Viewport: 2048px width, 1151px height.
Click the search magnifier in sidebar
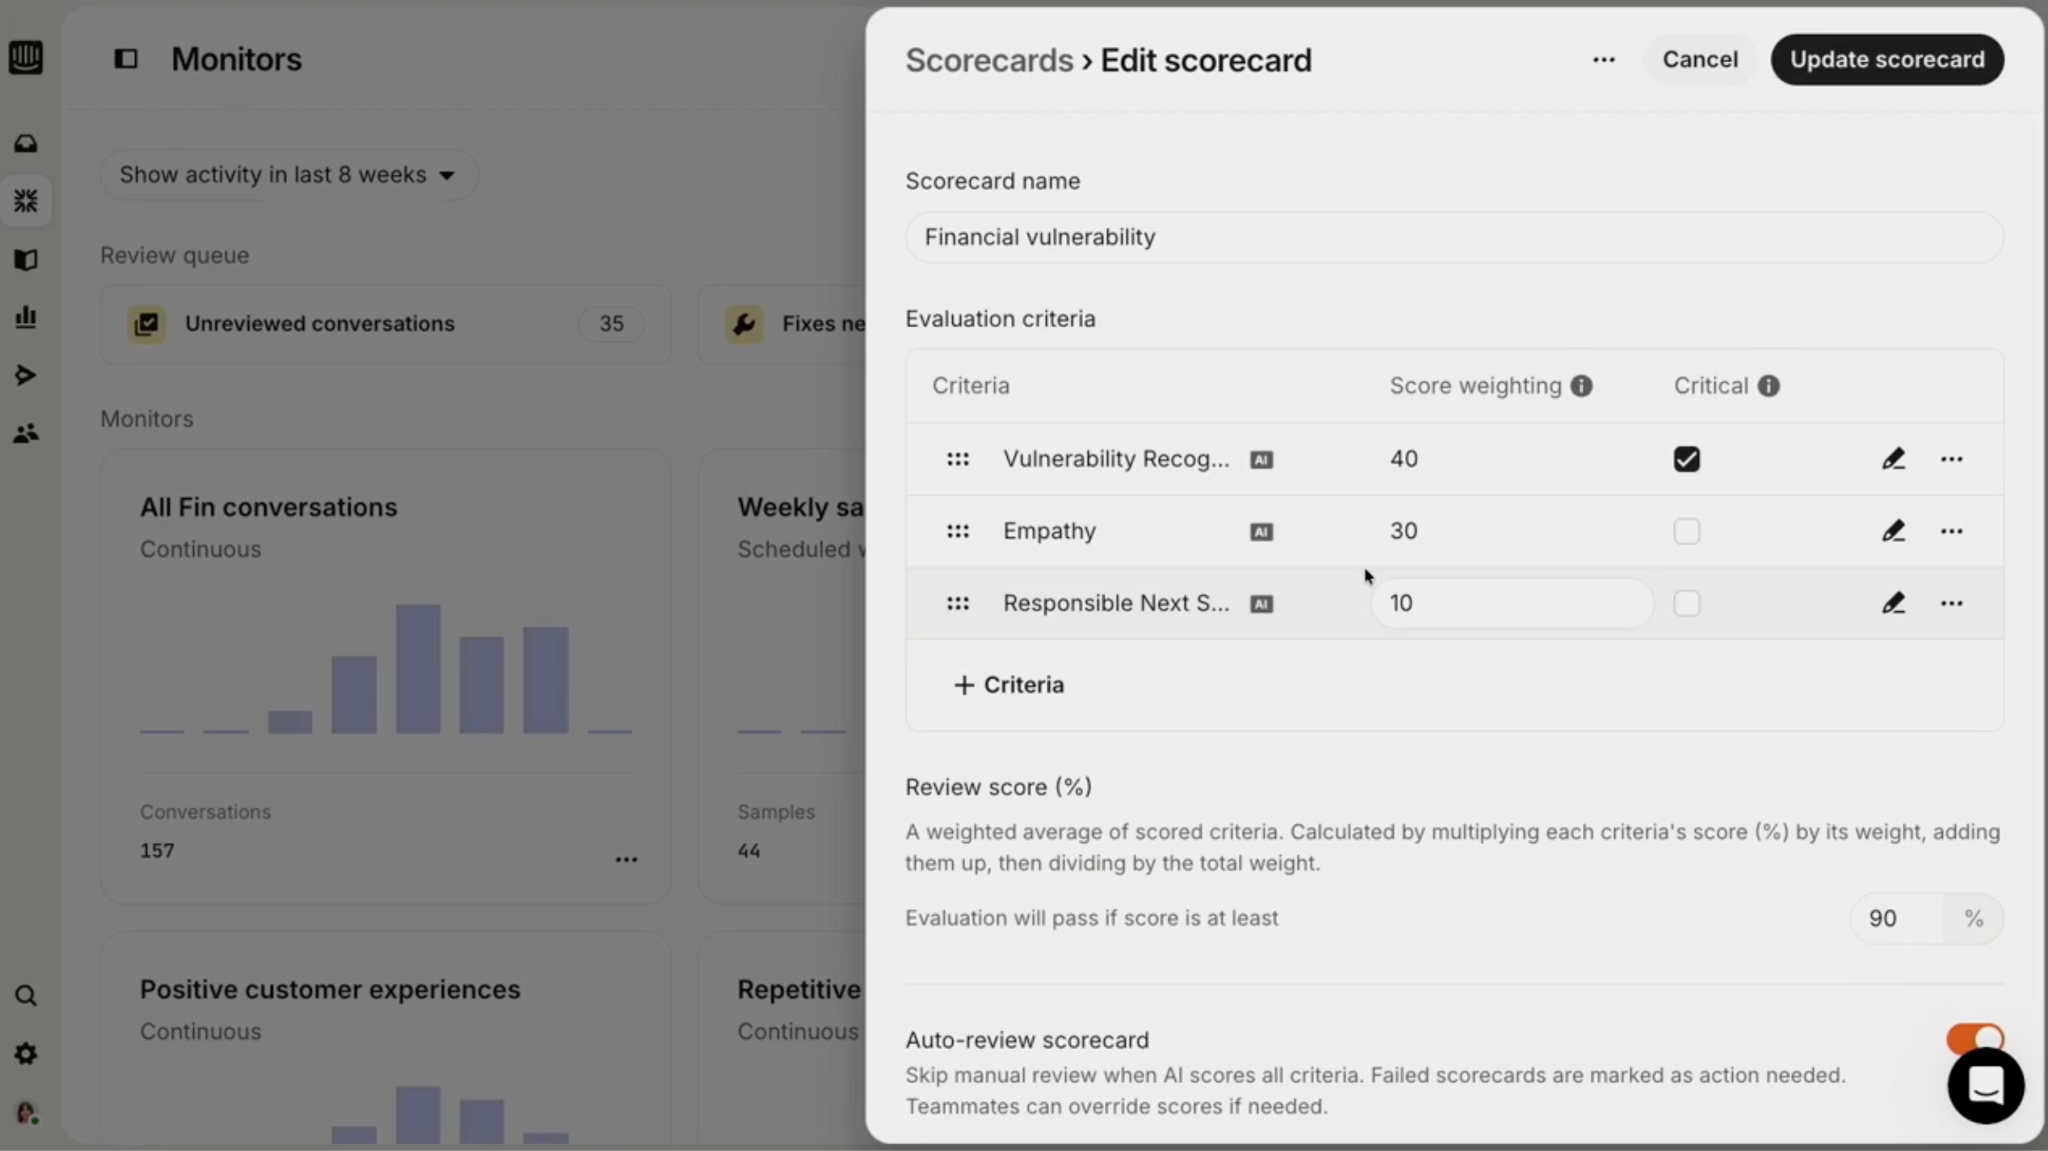(26, 996)
